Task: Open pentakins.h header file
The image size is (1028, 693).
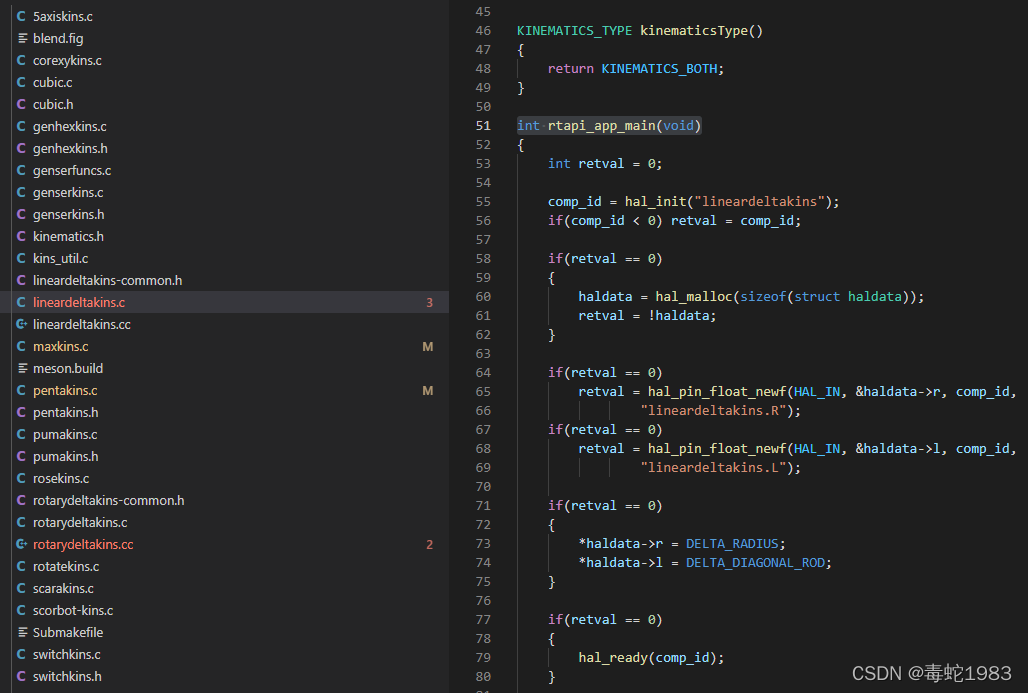Action: point(66,412)
